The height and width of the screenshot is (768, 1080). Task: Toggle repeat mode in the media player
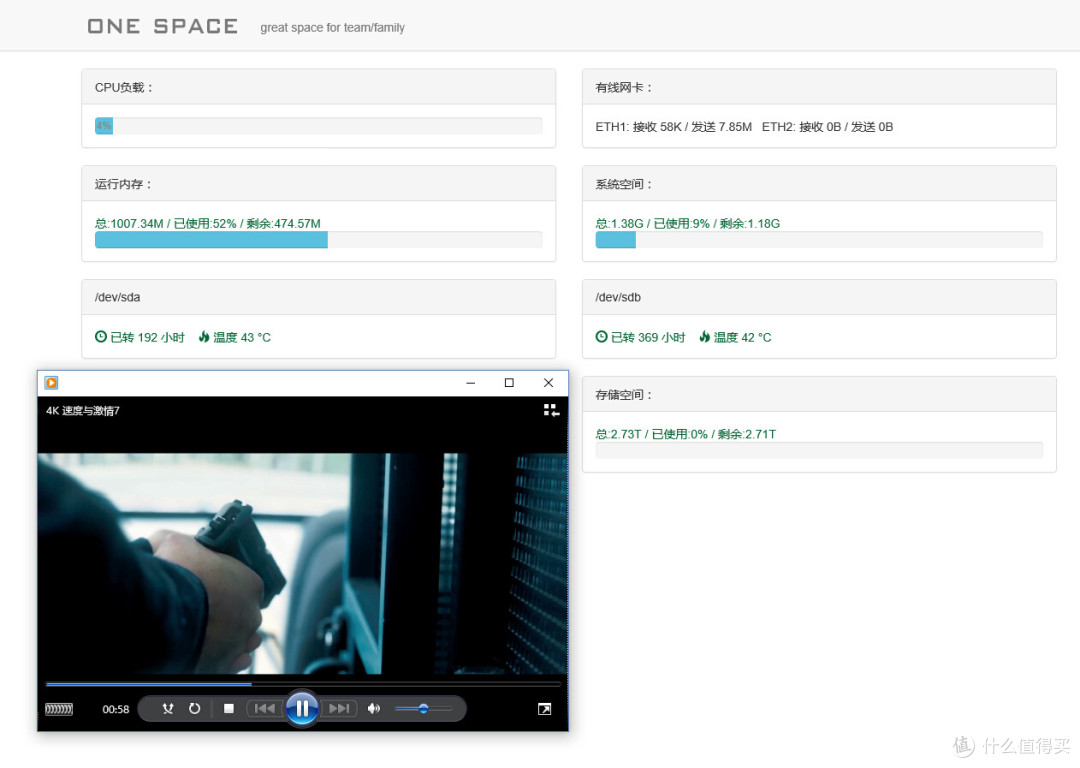coord(194,708)
